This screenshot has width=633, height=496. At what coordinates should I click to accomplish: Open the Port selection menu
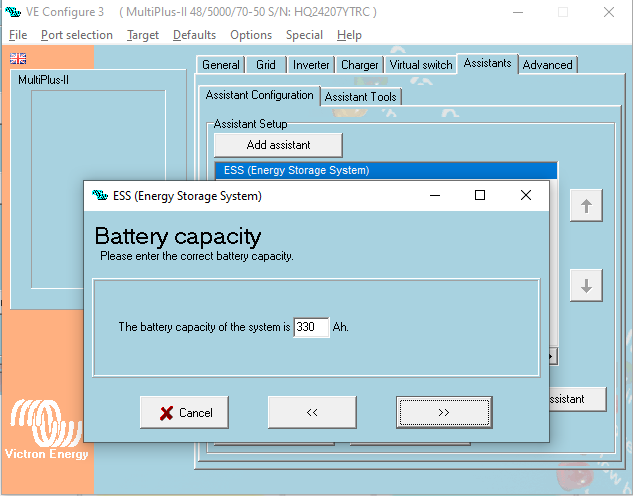pos(77,35)
